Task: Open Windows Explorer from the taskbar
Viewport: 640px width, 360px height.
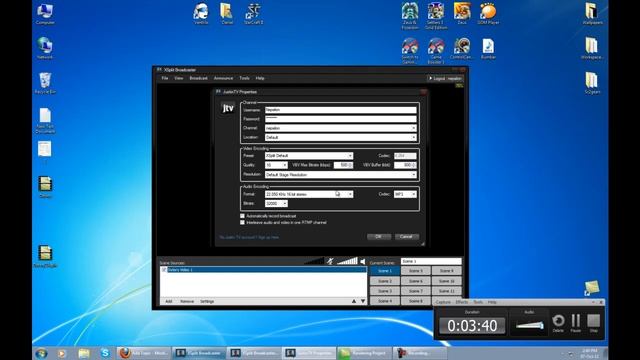Action: click(84, 353)
